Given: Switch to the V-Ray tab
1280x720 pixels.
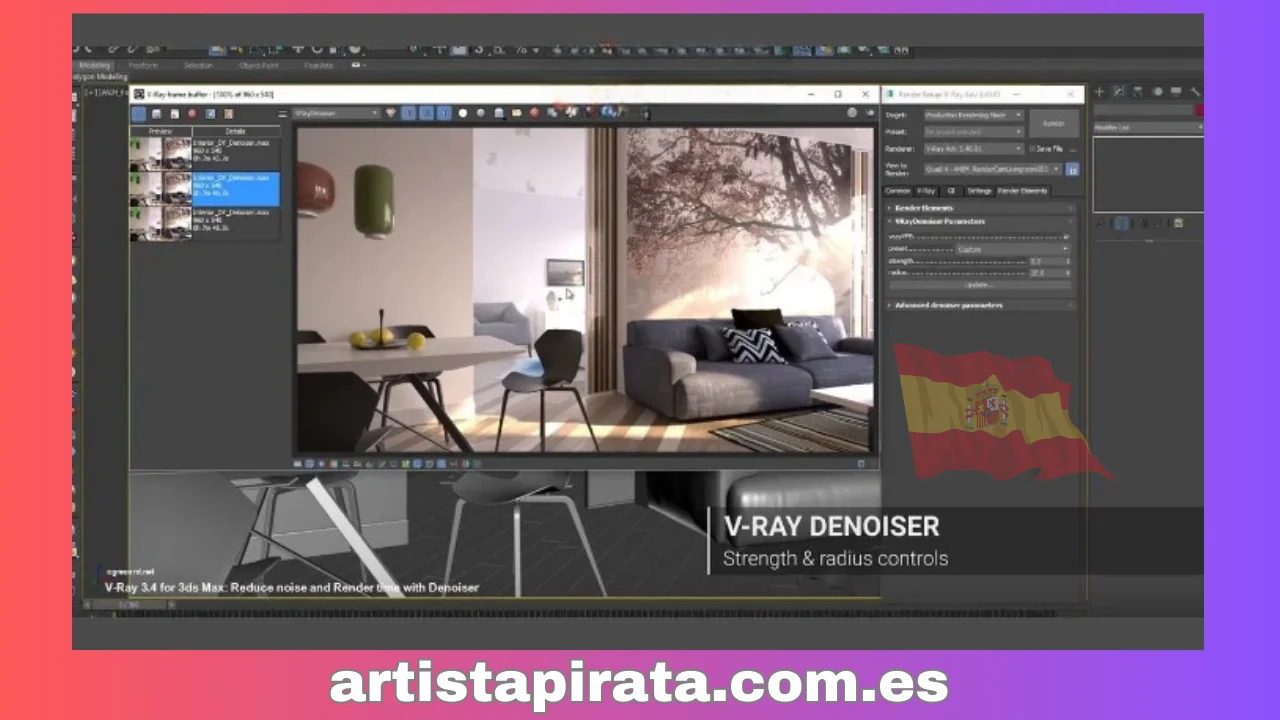Looking at the screenshot, I should (926, 191).
